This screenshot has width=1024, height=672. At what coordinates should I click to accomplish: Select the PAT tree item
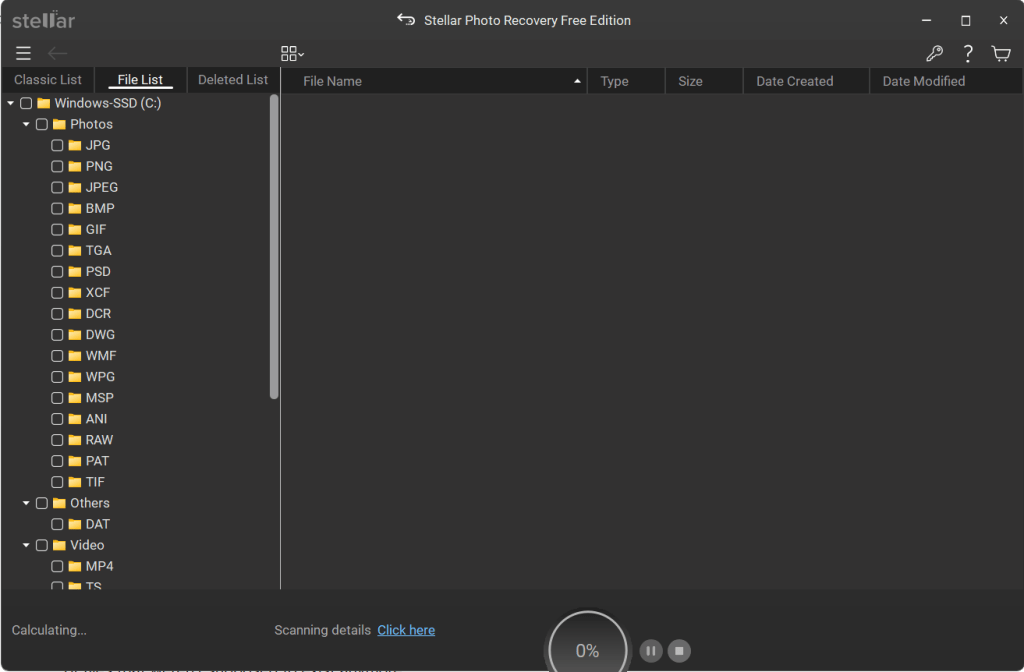[x=97, y=461]
